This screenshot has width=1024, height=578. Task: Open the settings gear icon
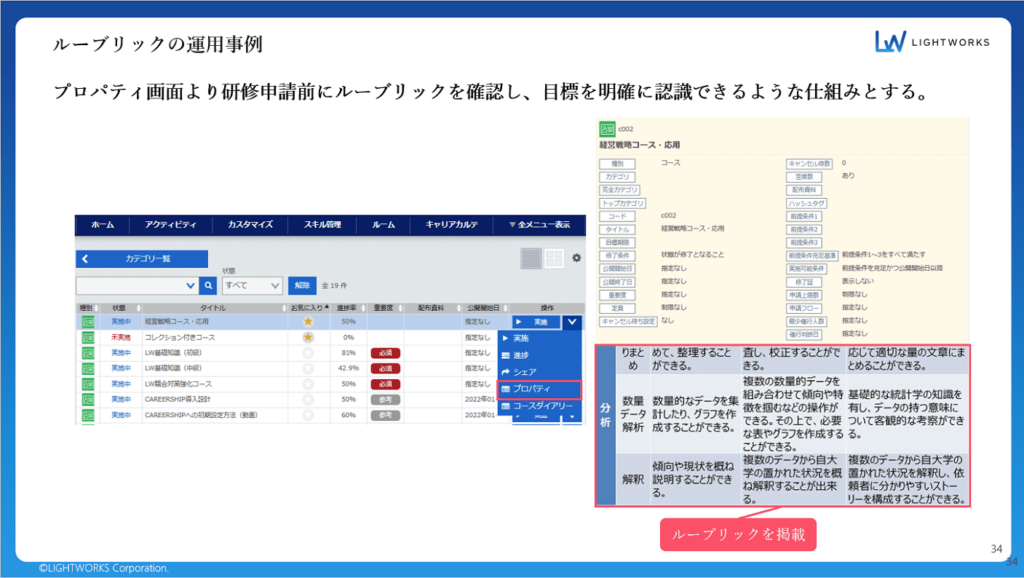[x=576, y=258]
